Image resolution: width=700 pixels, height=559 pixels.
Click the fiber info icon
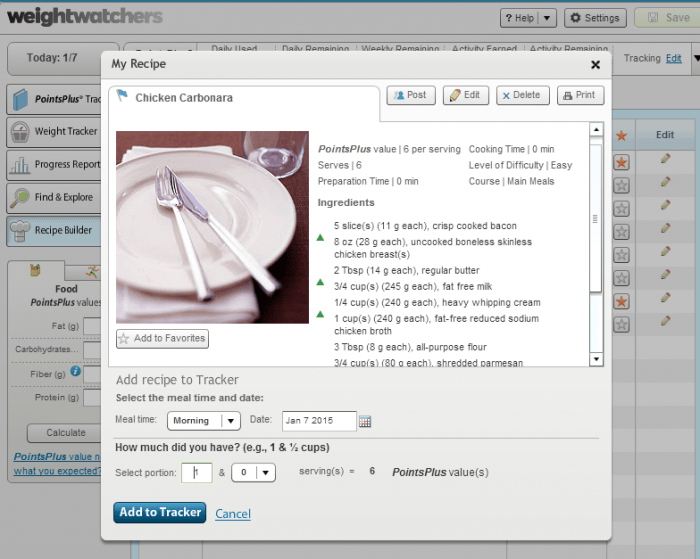(x=75, y=372)
